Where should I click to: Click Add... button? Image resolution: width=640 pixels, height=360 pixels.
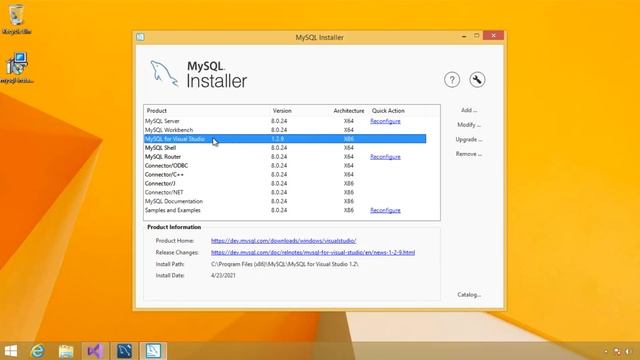469,110
